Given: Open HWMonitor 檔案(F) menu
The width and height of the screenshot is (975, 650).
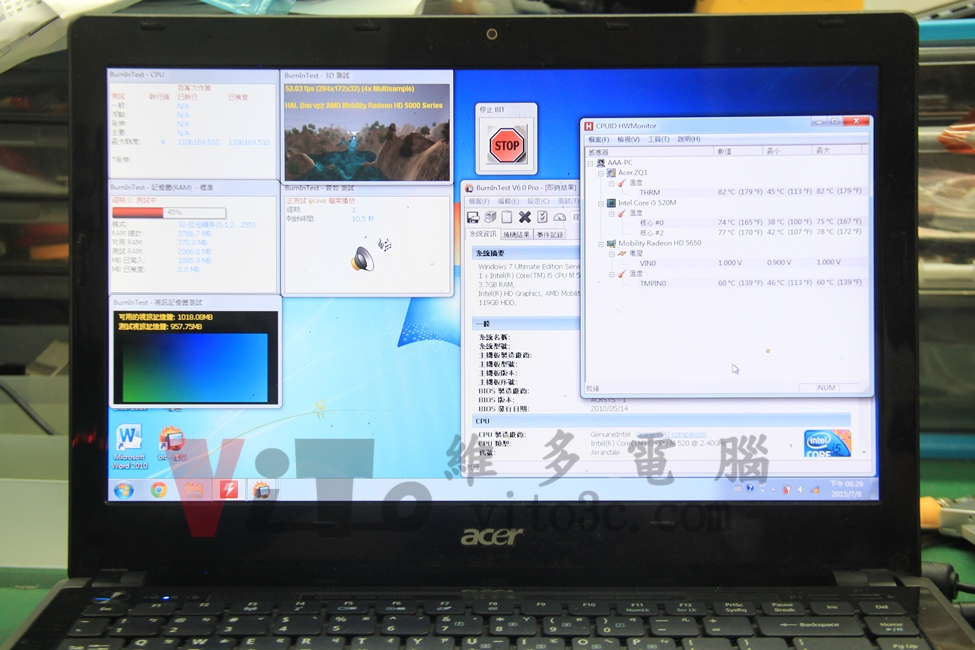Looking at the screenshot, I should [599, 139].
